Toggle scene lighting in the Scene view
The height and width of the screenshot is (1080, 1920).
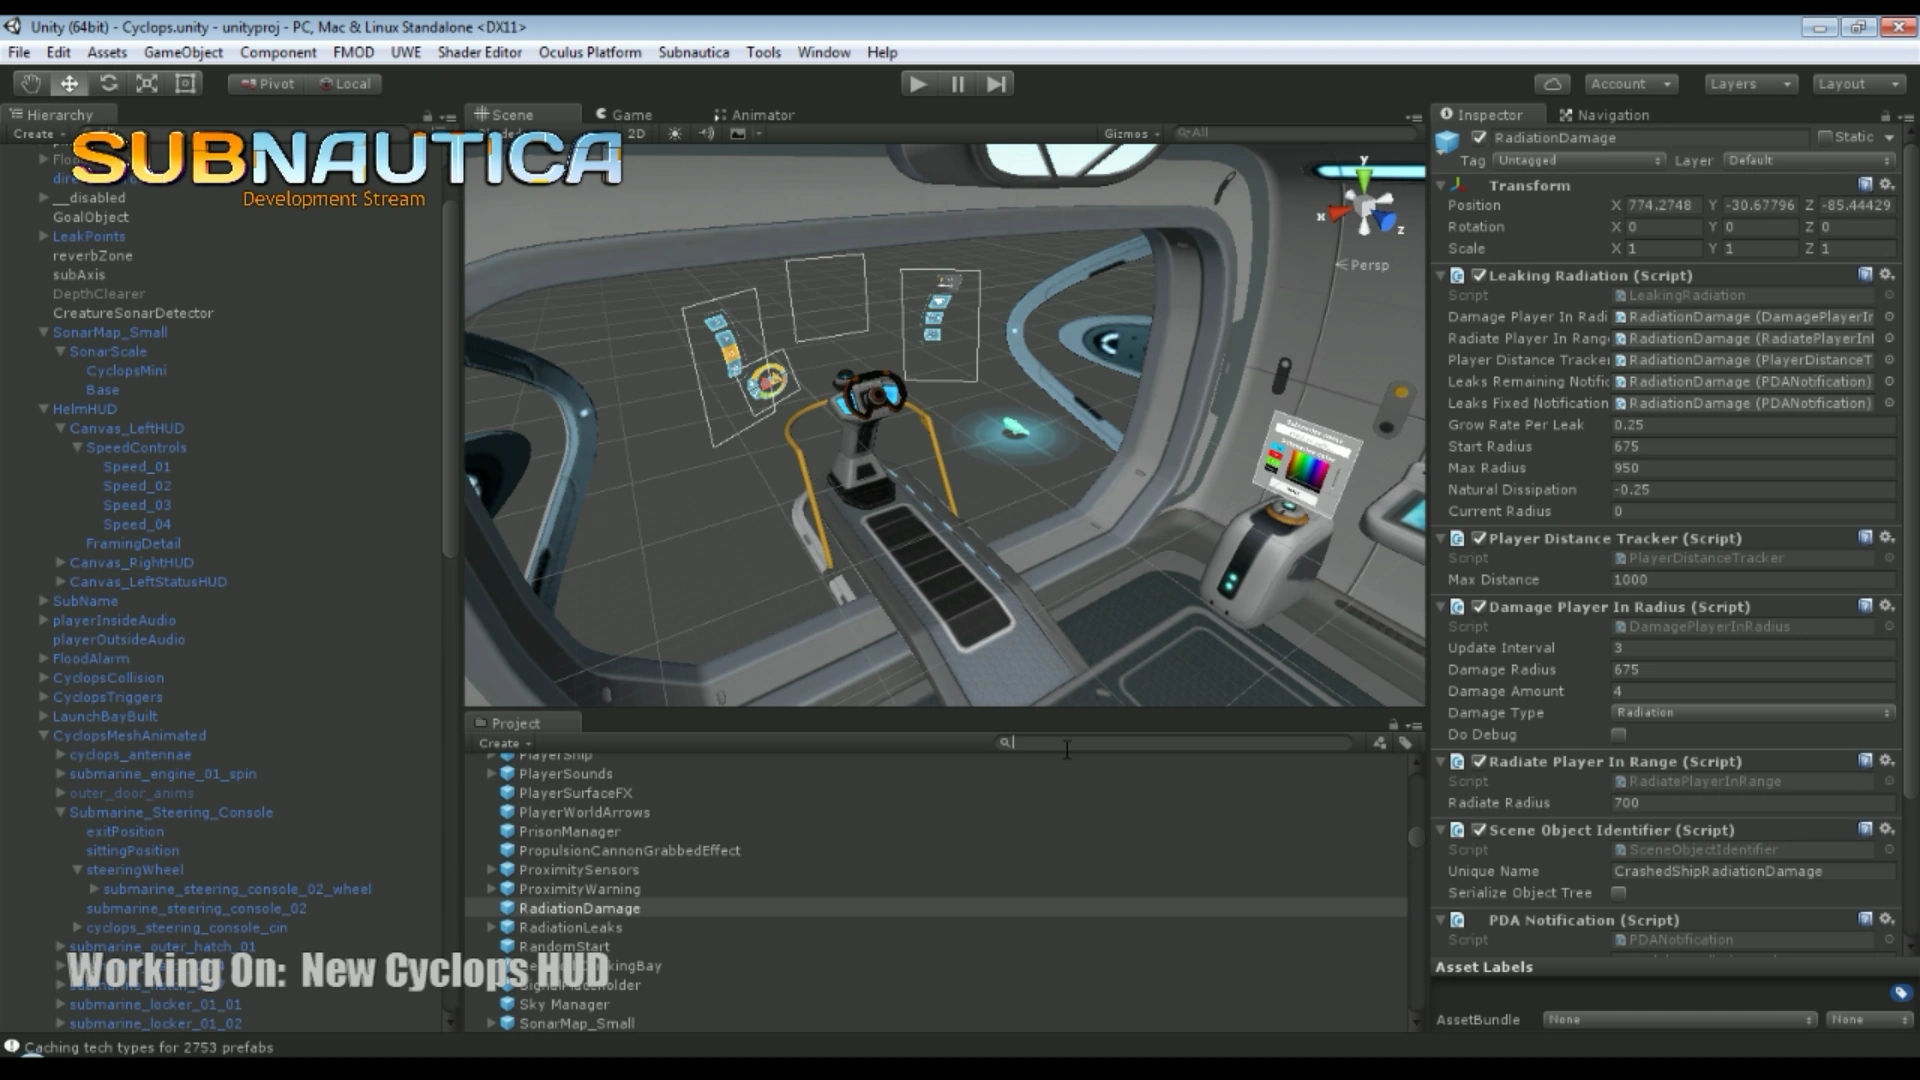click(675, 132)
